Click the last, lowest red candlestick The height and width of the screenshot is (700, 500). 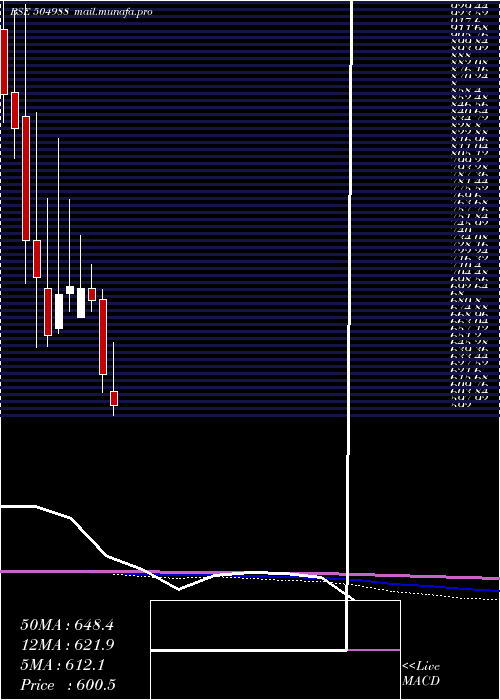114,398
